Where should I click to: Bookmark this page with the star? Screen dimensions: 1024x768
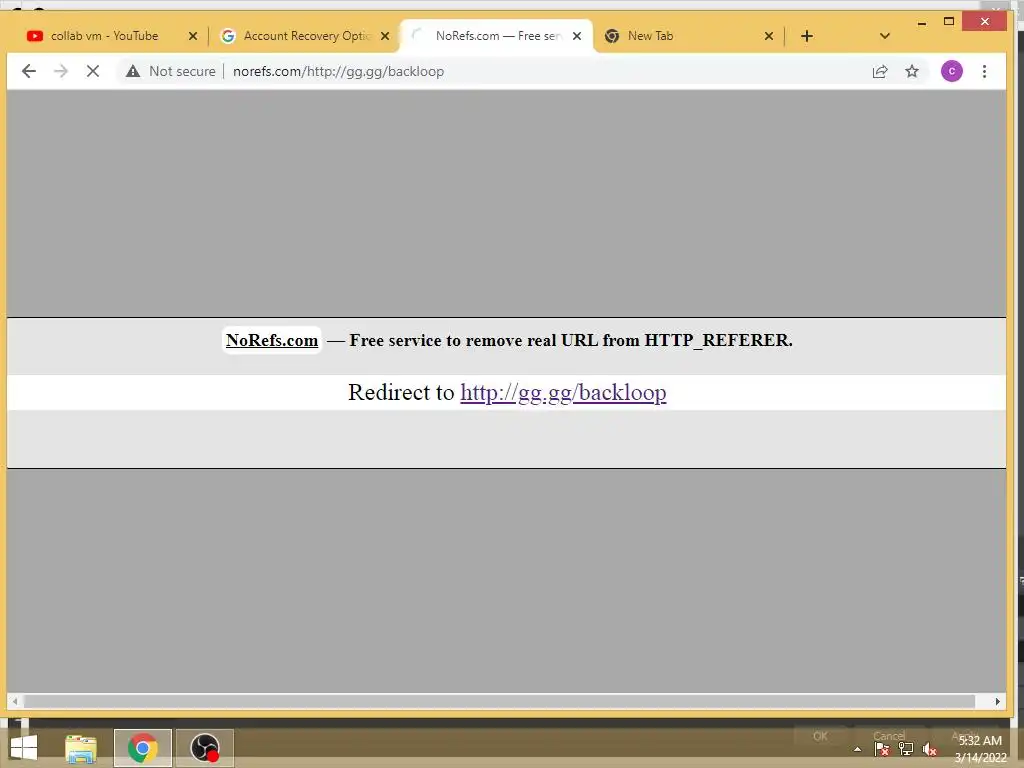point(912,71)
